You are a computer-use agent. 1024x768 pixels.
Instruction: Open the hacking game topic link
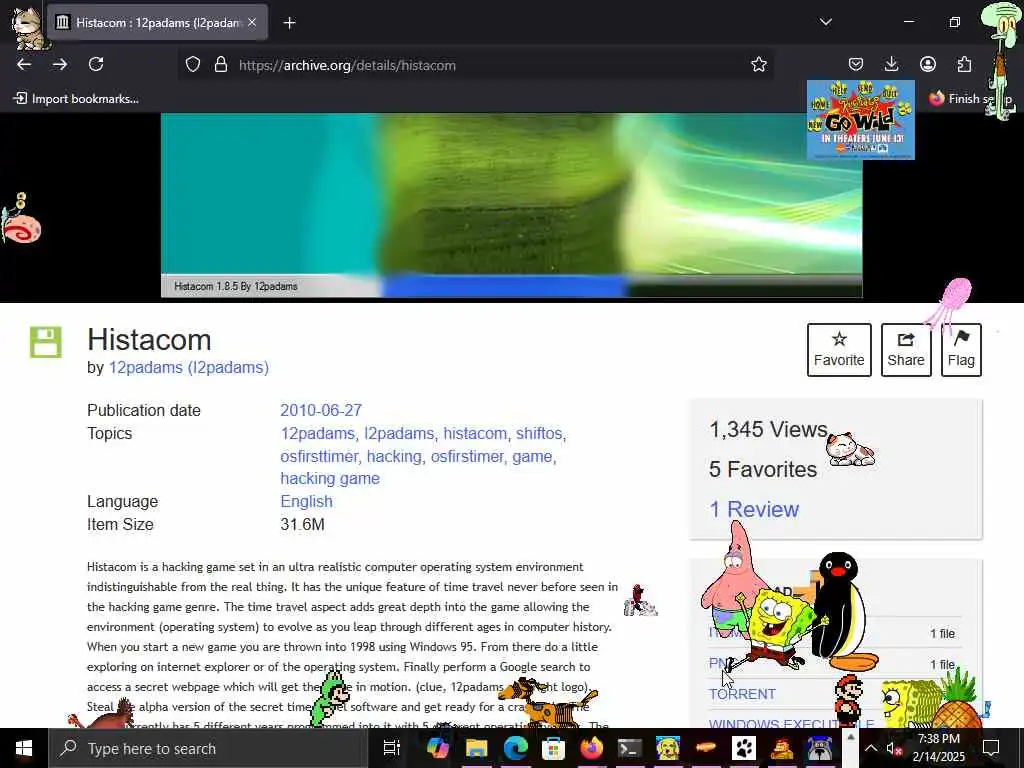click(330, 479)
